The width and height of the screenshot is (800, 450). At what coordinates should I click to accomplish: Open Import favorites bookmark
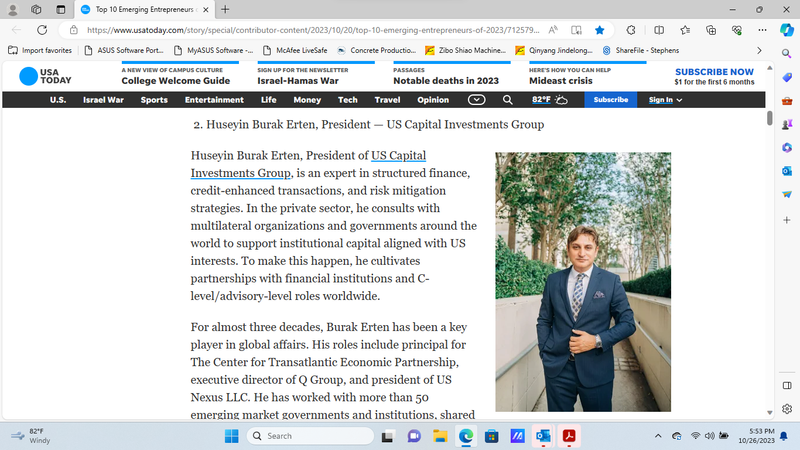coord(40,51)
